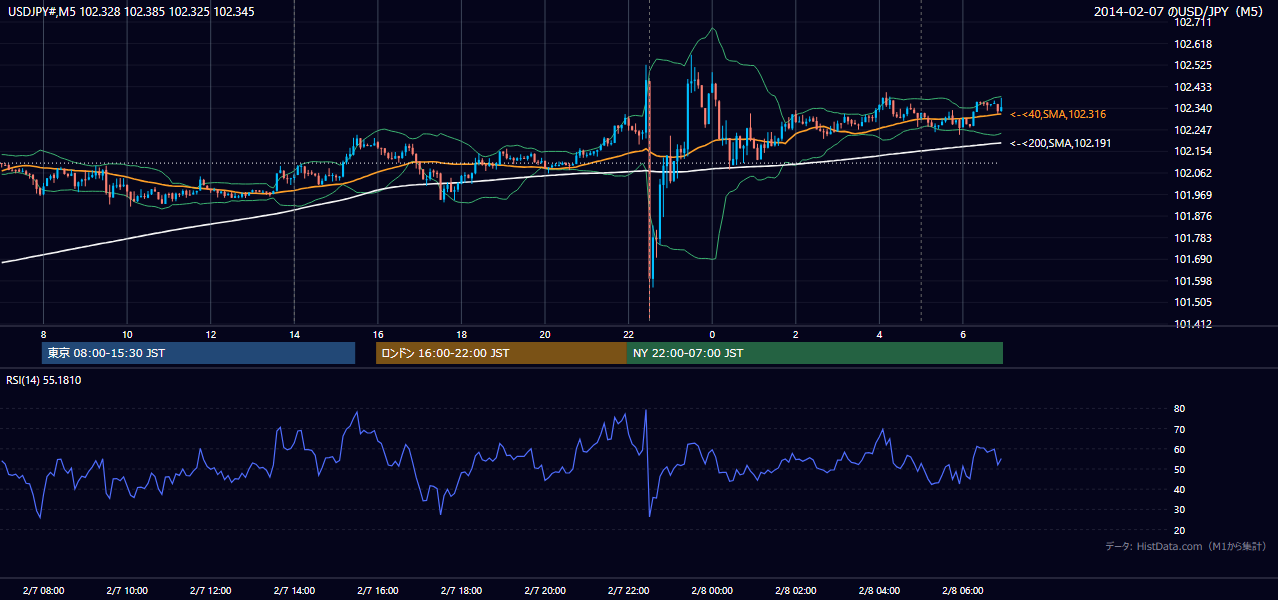Click the RSI 50 level label
This screenshot has height=600, width=1278.
coord(1179,469)
